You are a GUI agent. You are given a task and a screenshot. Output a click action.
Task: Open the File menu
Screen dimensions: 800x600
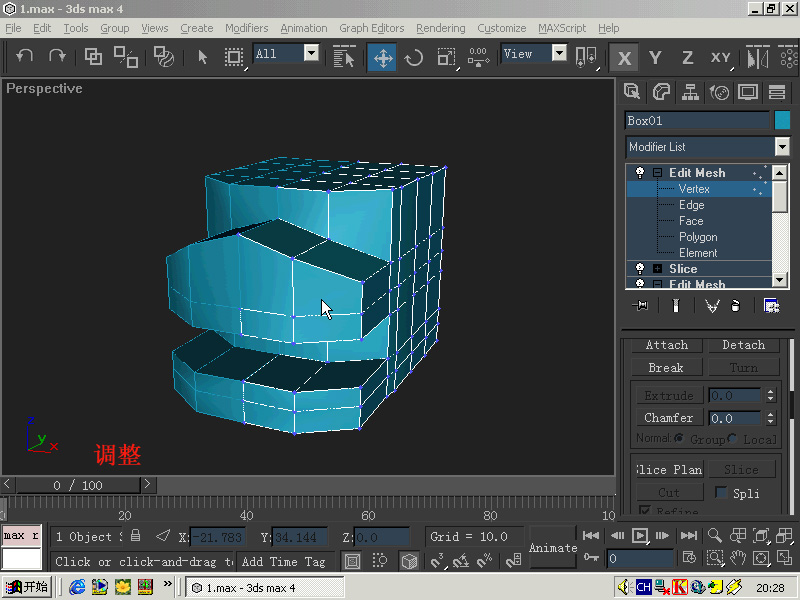point(13,28)
